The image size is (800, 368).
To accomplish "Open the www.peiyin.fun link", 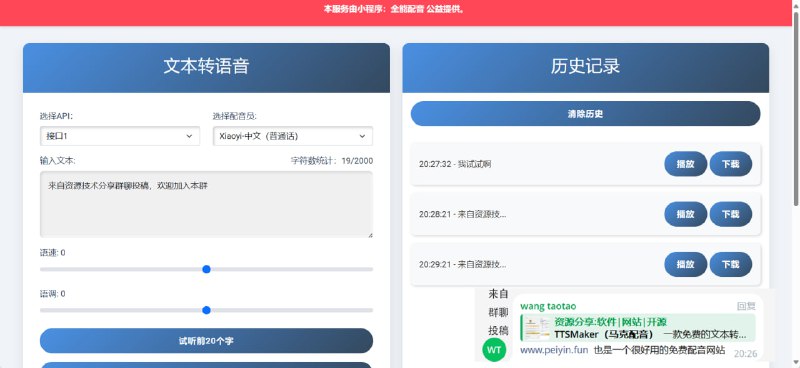I will [x=554, y=350].
